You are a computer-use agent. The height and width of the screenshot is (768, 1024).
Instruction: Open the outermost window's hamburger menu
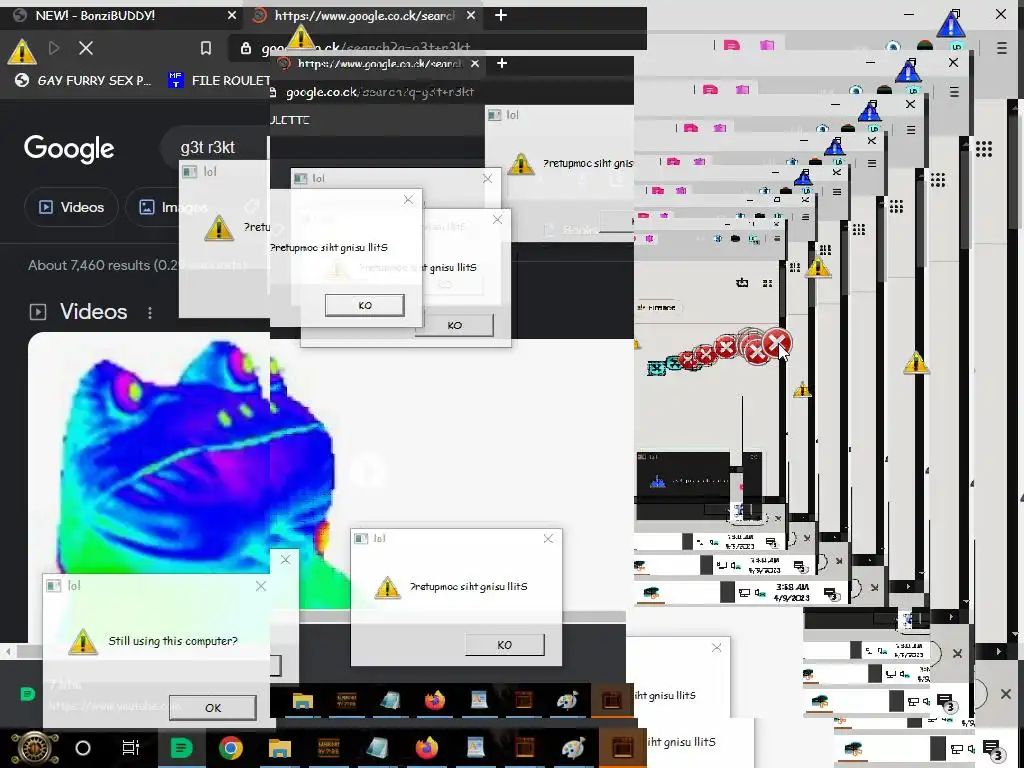pyautogui.click(x=1002, y=48)
